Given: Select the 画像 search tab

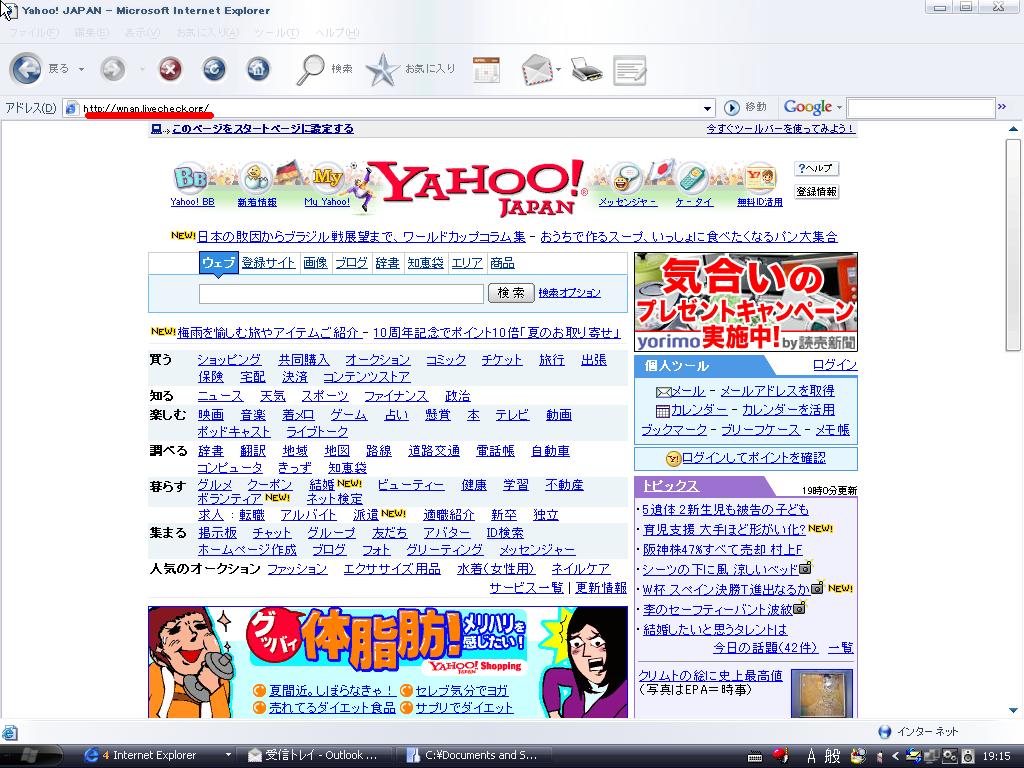Looking at the screenshot, I should point(315,263).
